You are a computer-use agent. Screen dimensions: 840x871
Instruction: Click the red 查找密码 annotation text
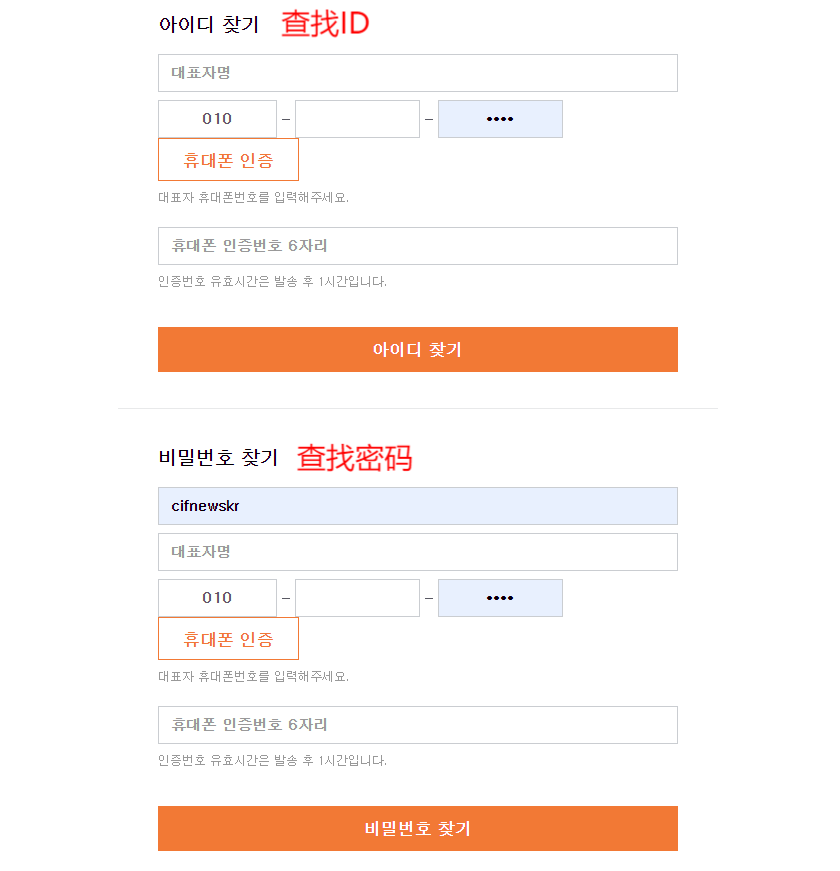[353, 459]
